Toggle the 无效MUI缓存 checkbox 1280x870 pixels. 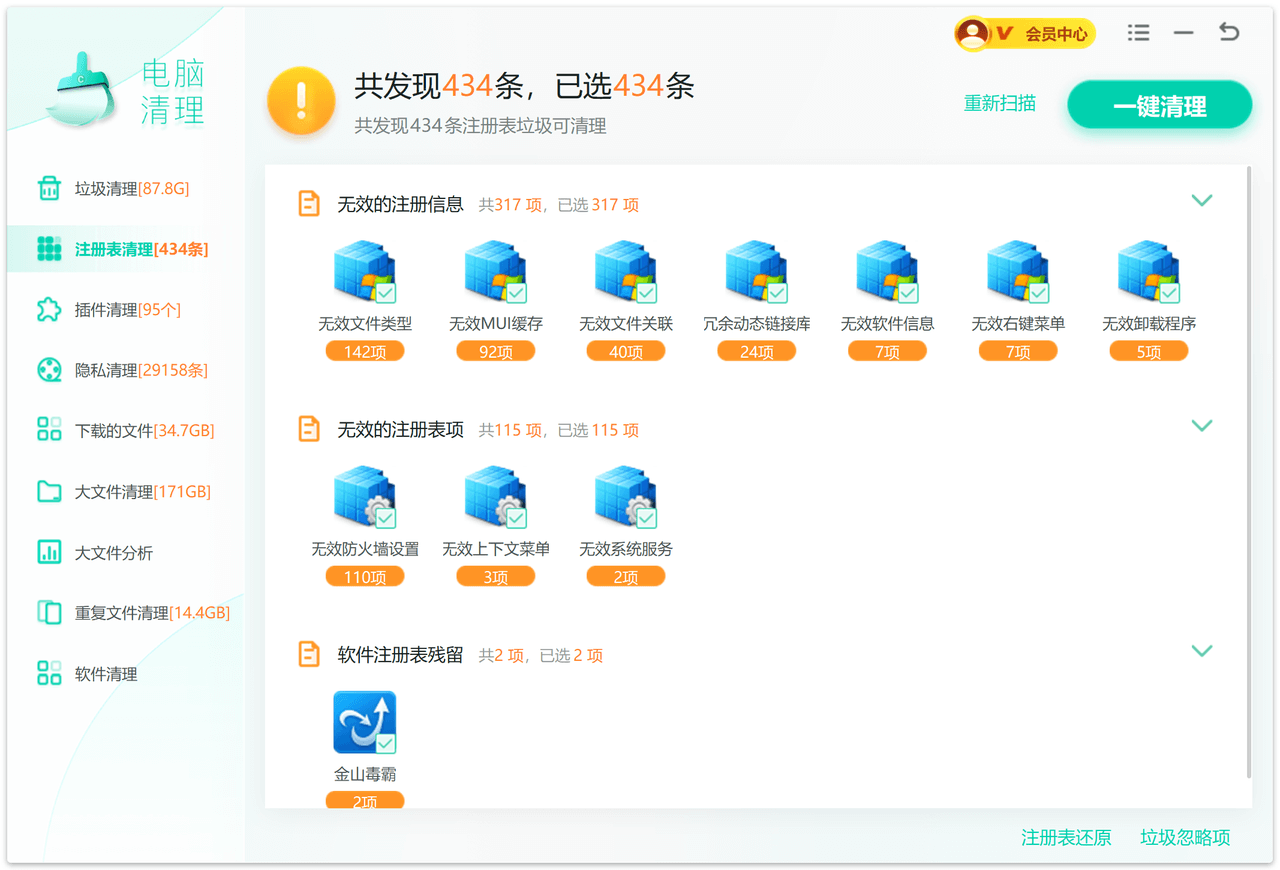516,293
